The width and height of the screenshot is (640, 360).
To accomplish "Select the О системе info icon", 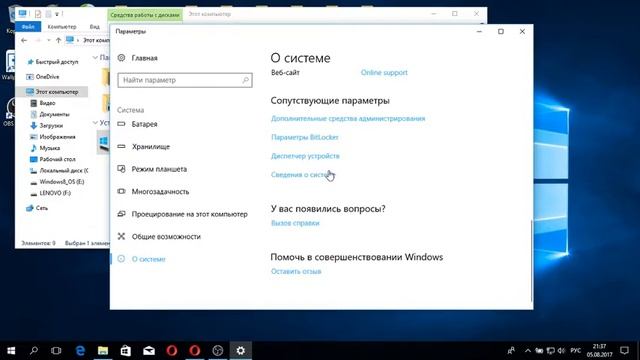I will coord(121,258).
